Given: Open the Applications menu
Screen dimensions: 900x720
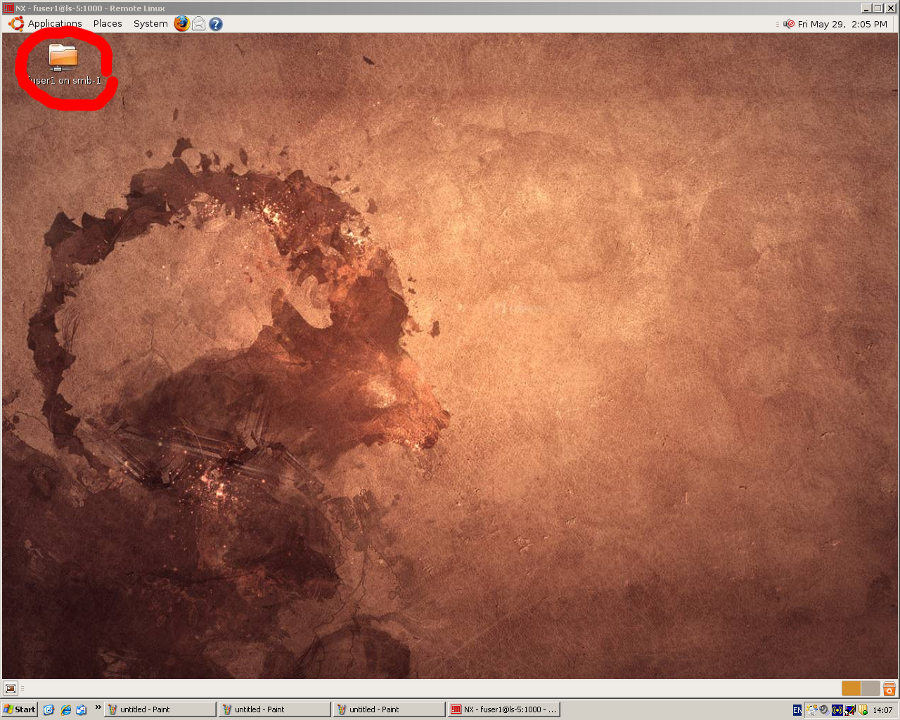Looking at the screenshot, I should point(54,23).
